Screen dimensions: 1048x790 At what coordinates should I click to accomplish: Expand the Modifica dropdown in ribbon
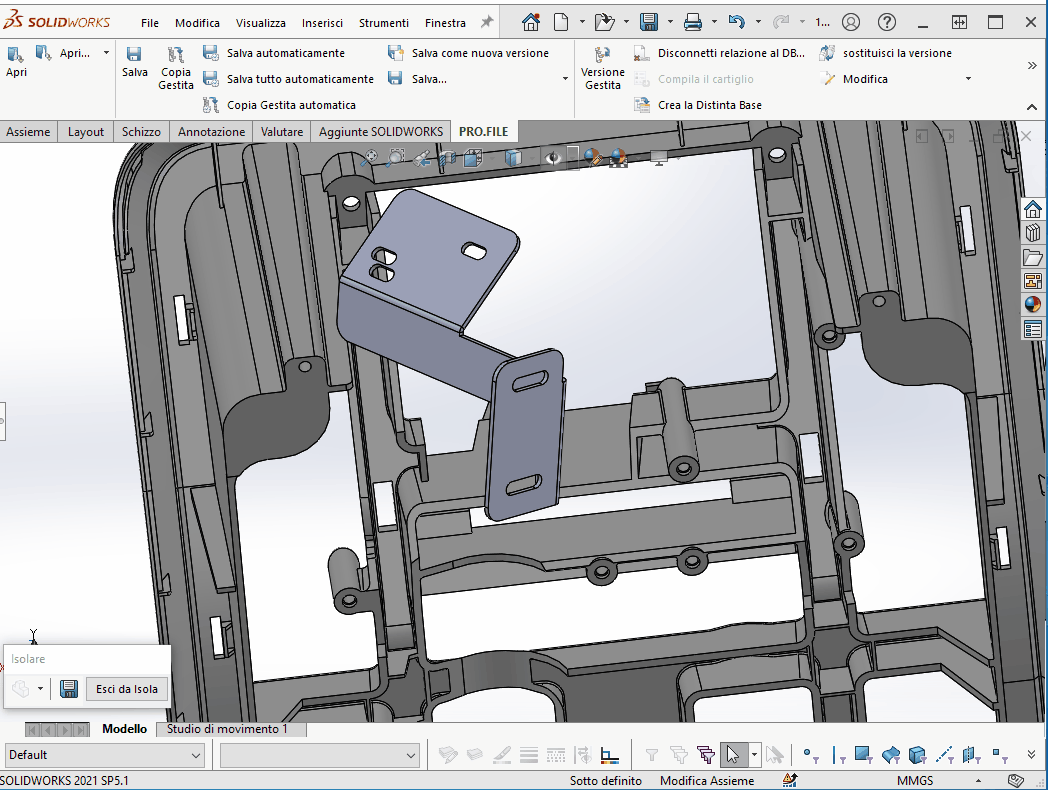coord(967,79)
